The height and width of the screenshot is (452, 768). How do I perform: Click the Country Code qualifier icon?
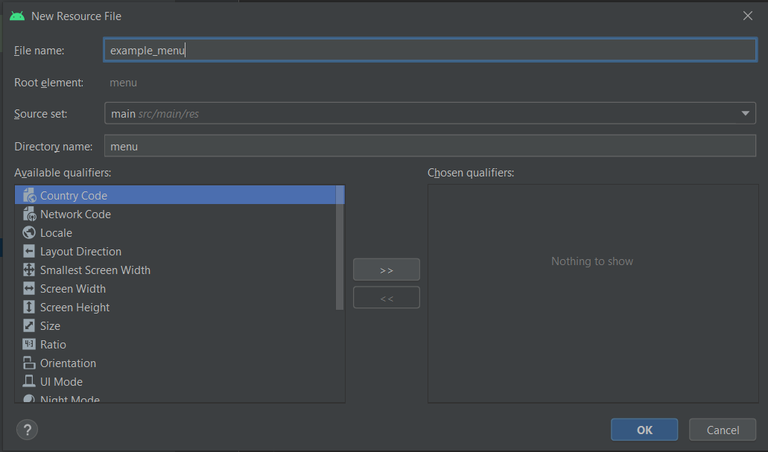pyautogui.click(x=29, y=195)
